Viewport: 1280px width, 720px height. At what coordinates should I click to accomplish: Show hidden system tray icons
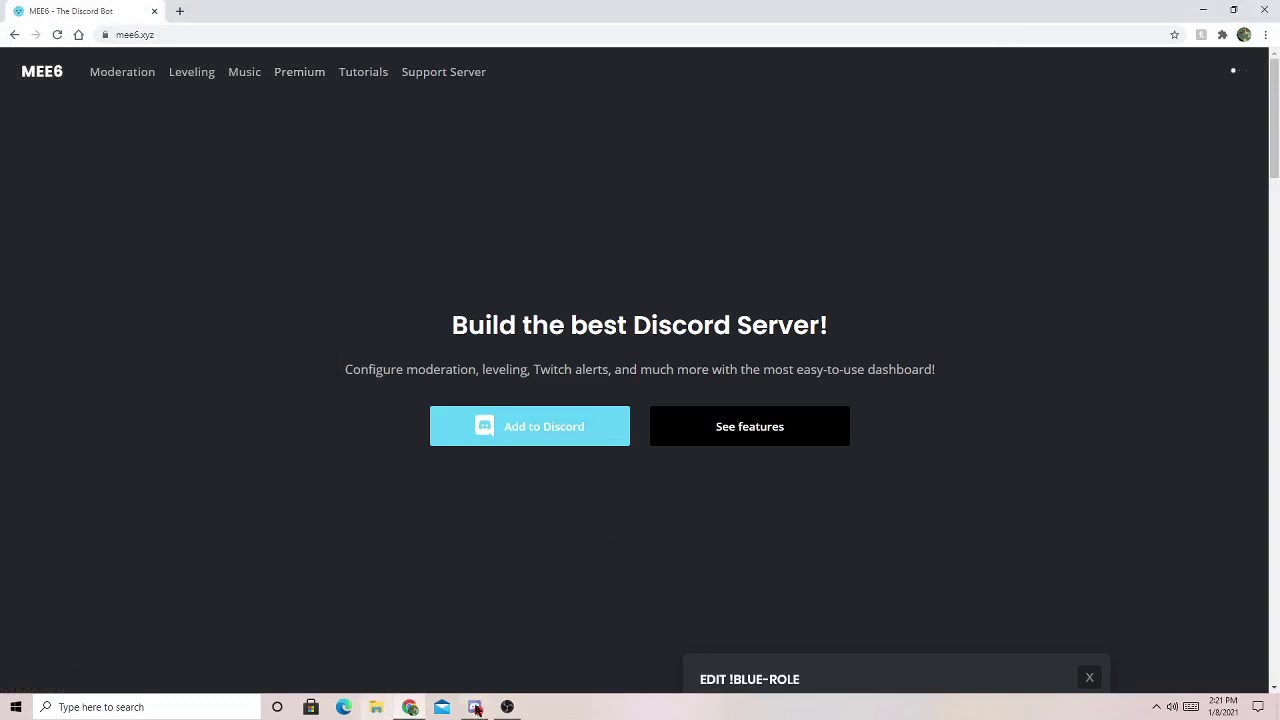pyautogui.click(x=1156, y=707)
